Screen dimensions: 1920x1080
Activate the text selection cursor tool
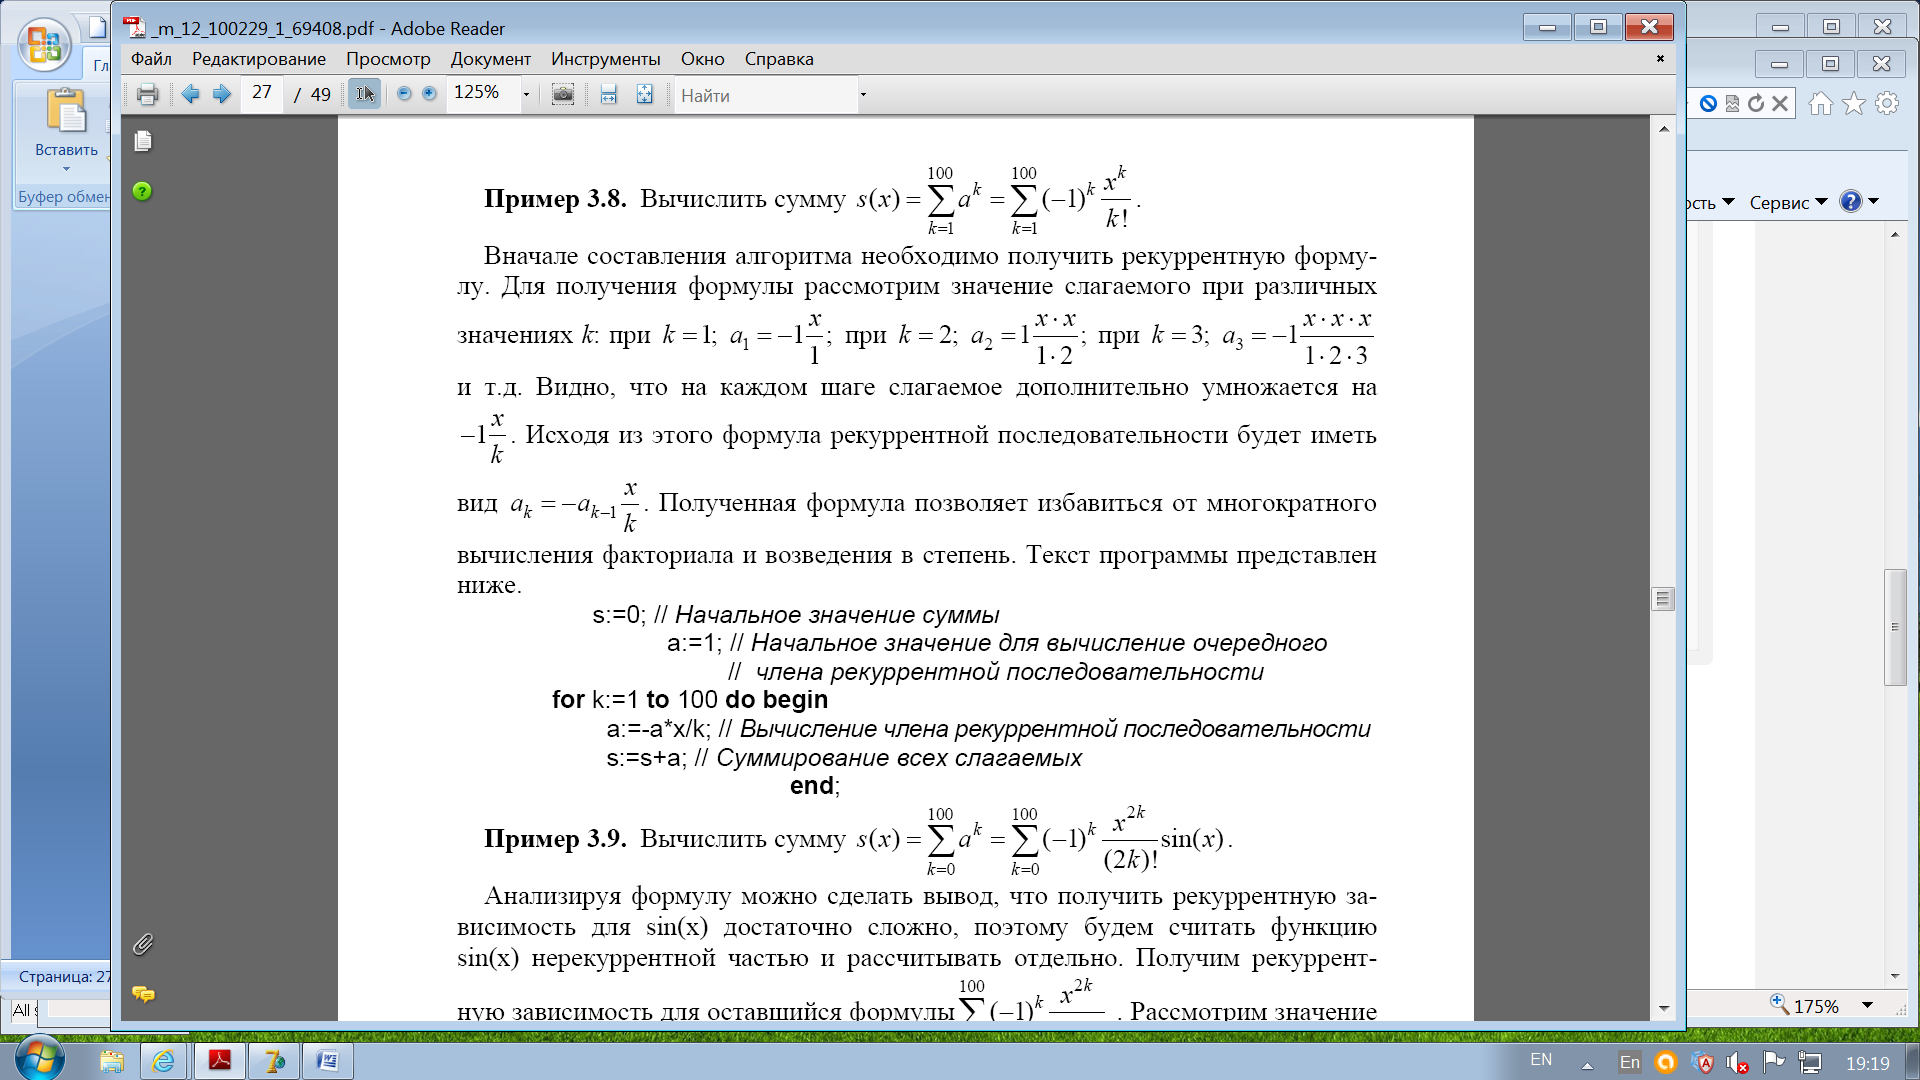pyautogui.click(x=364, y=94)
